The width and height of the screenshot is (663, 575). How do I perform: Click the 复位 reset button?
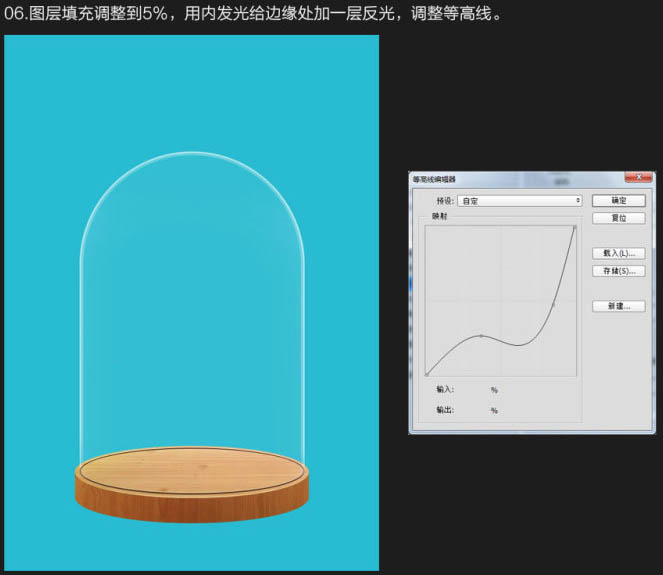click(x=619, y=218)
